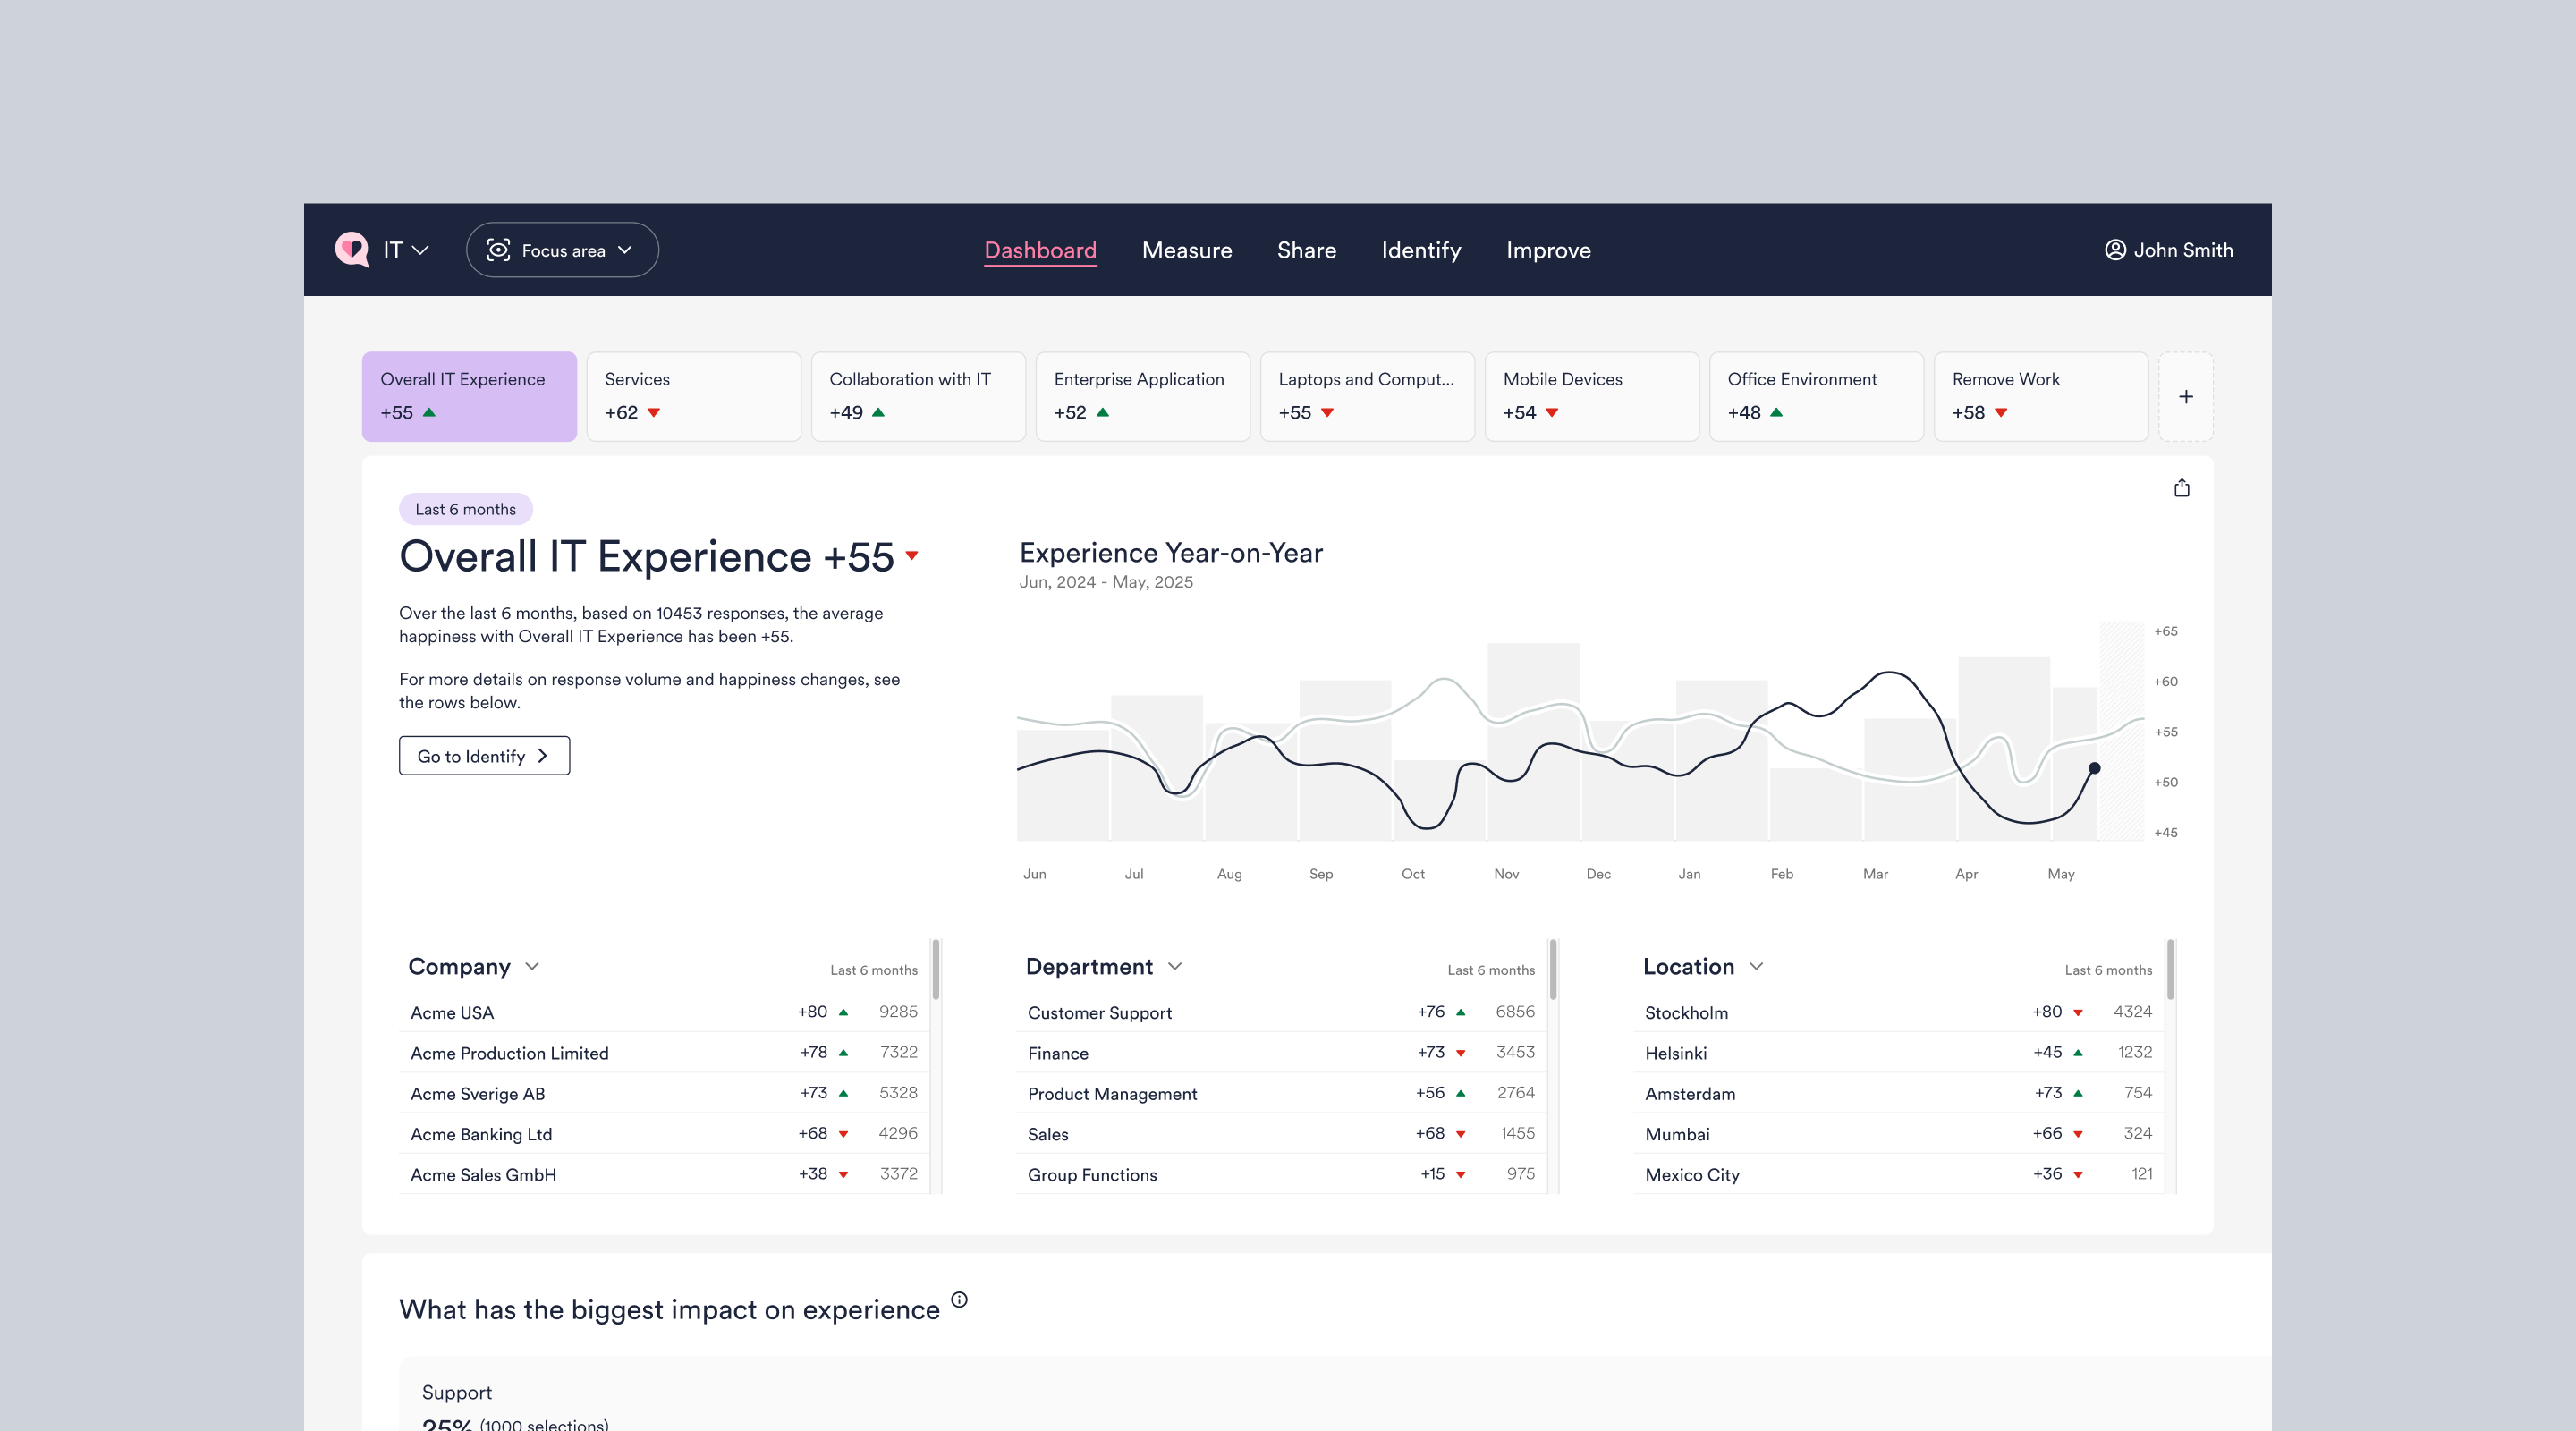Open the Measure tab

coord(1187,250)
